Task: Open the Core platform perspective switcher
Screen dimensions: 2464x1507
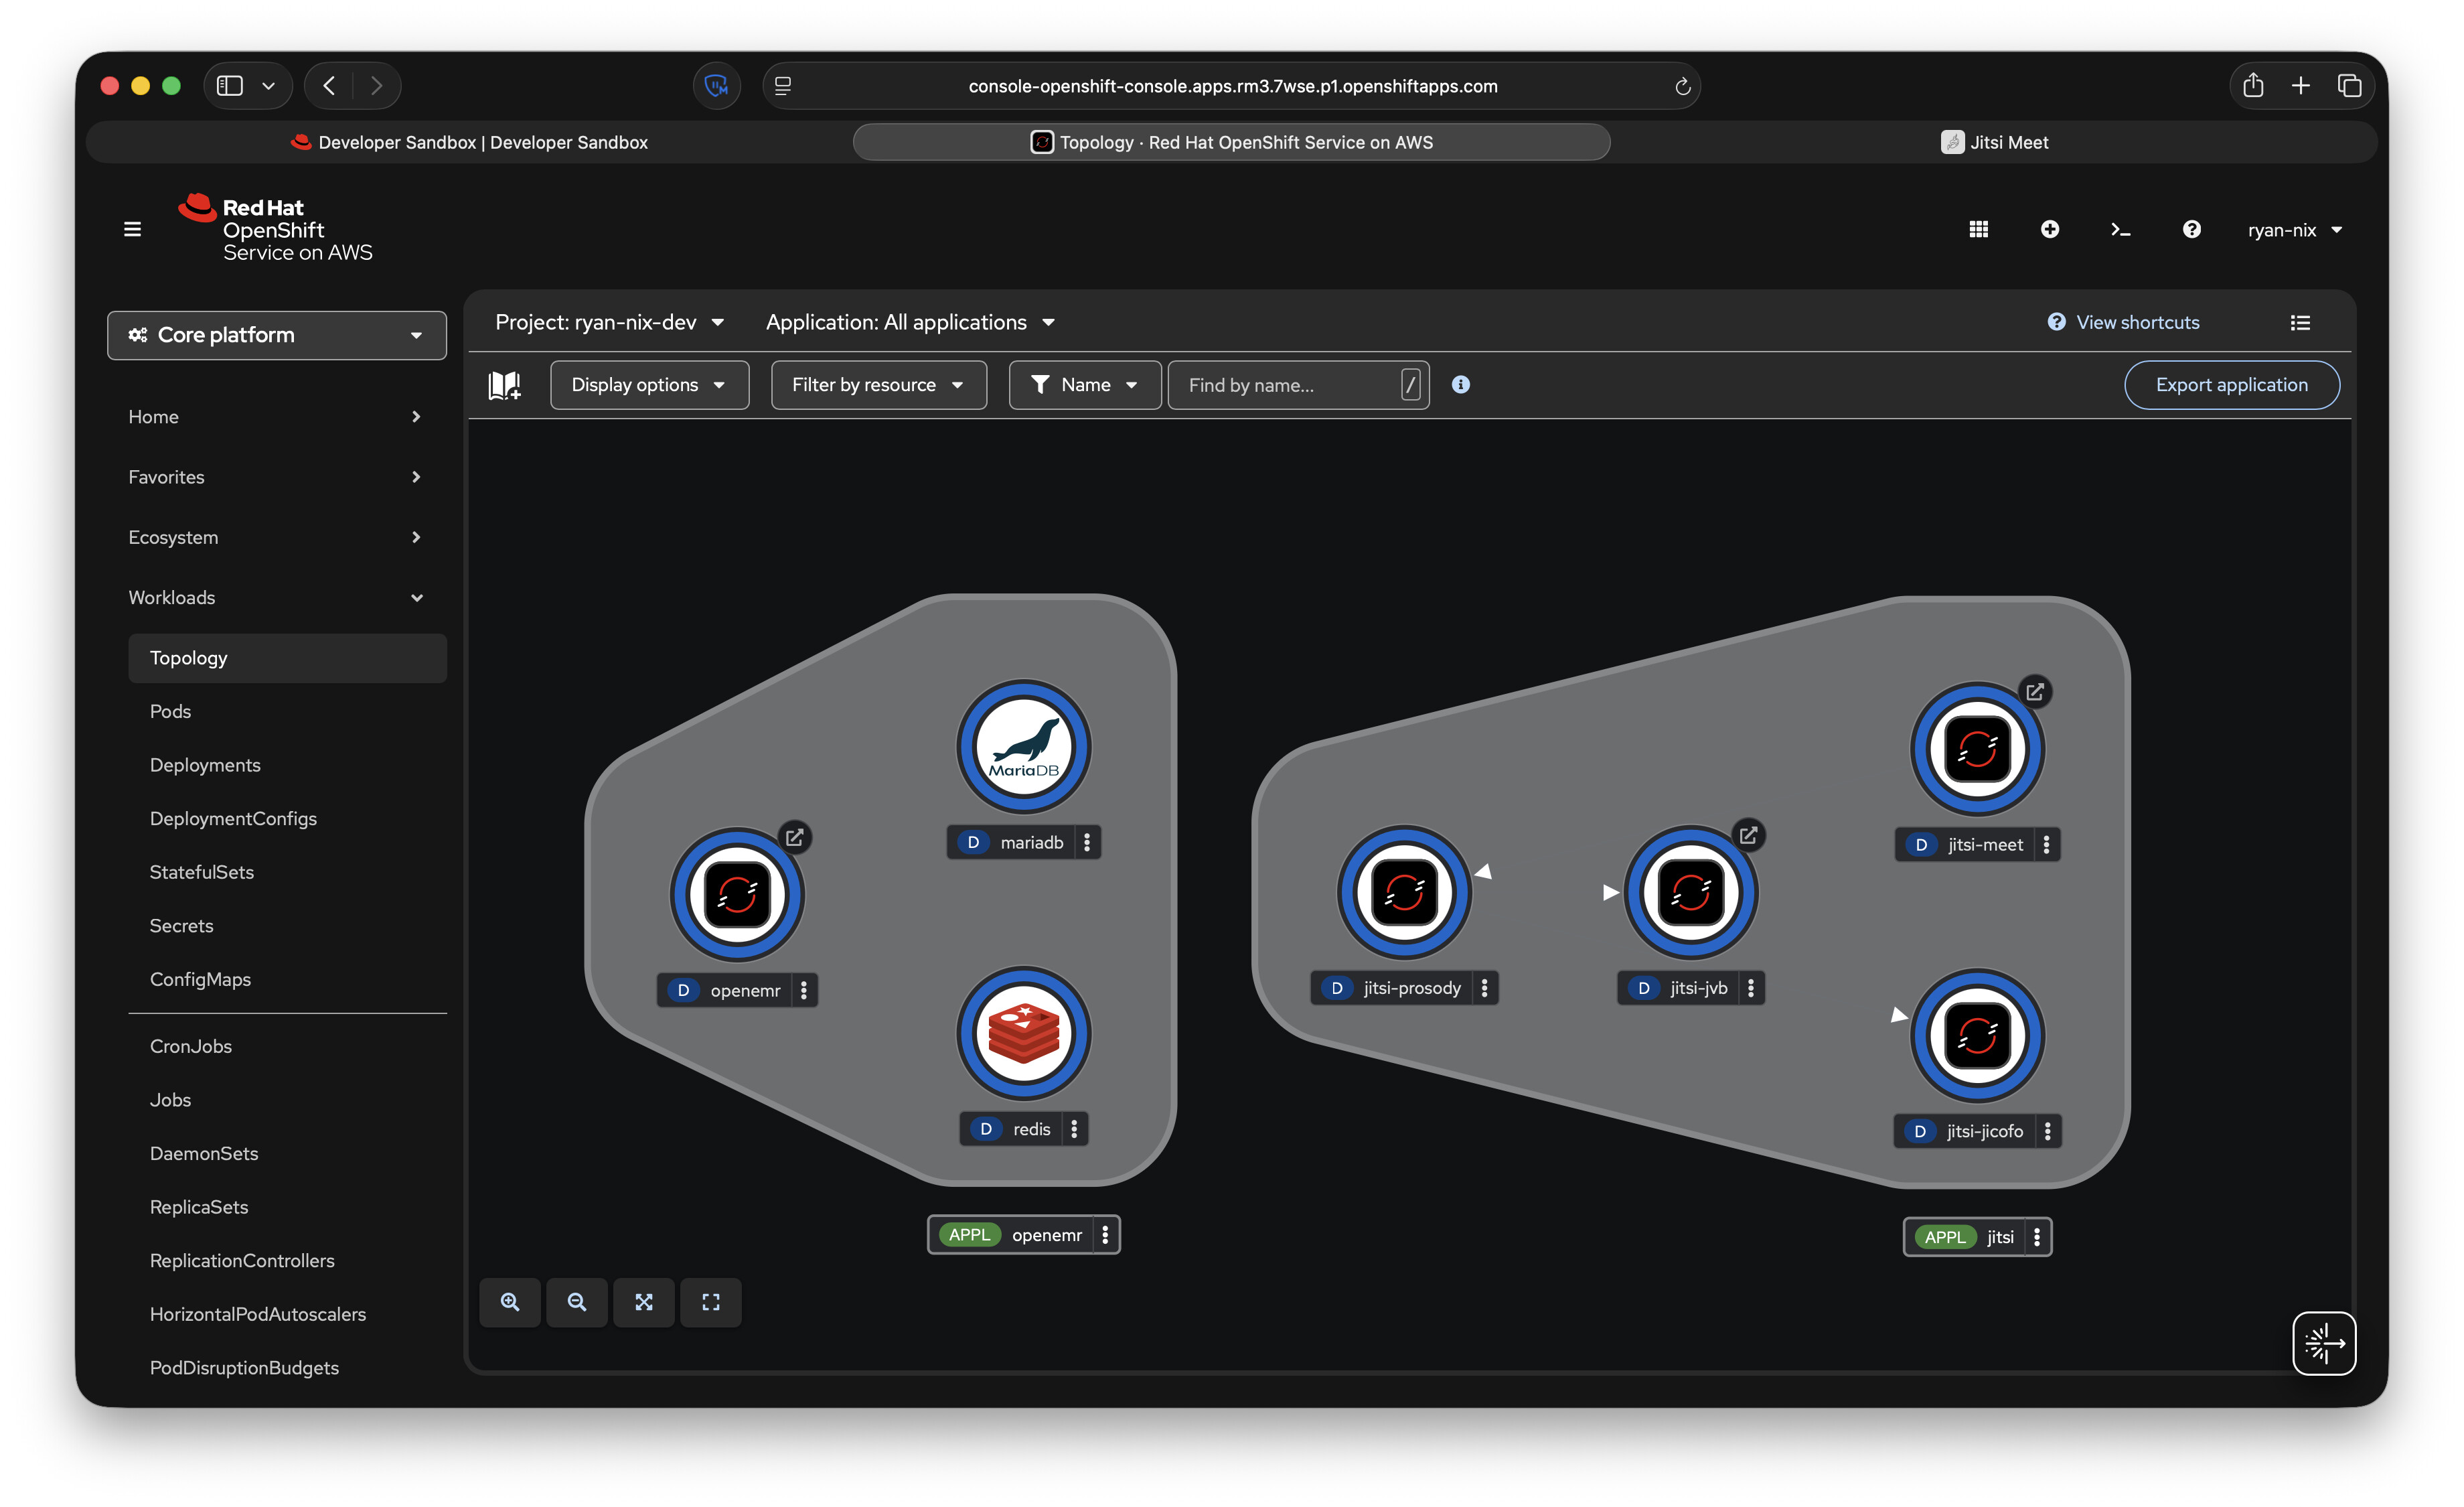Action: tap(277, 335)
